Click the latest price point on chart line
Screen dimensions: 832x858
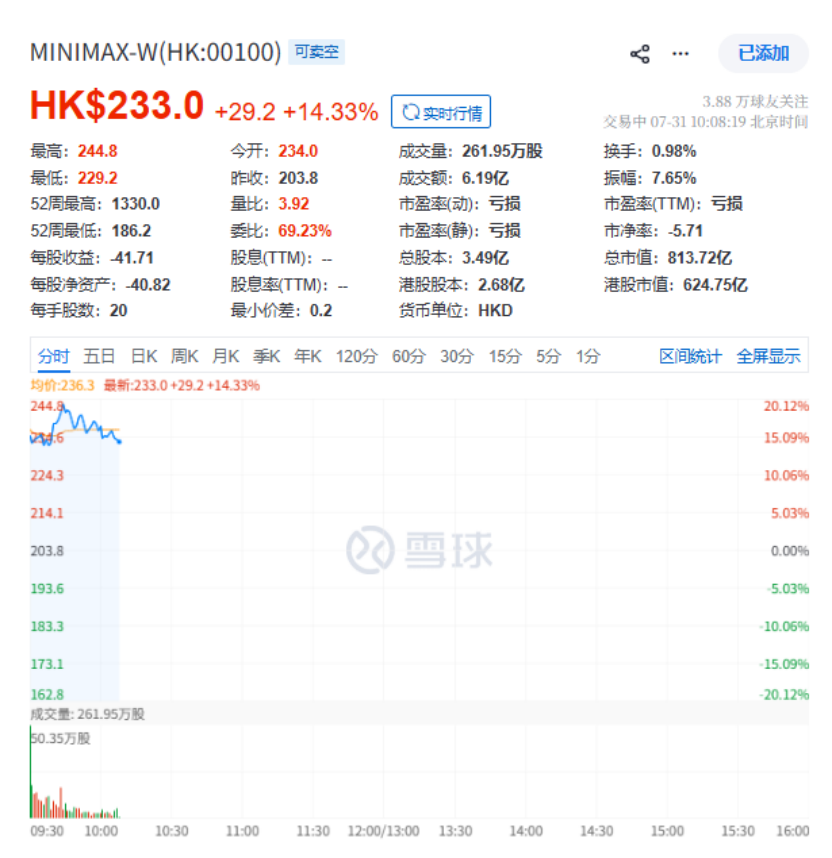[119, 441]
